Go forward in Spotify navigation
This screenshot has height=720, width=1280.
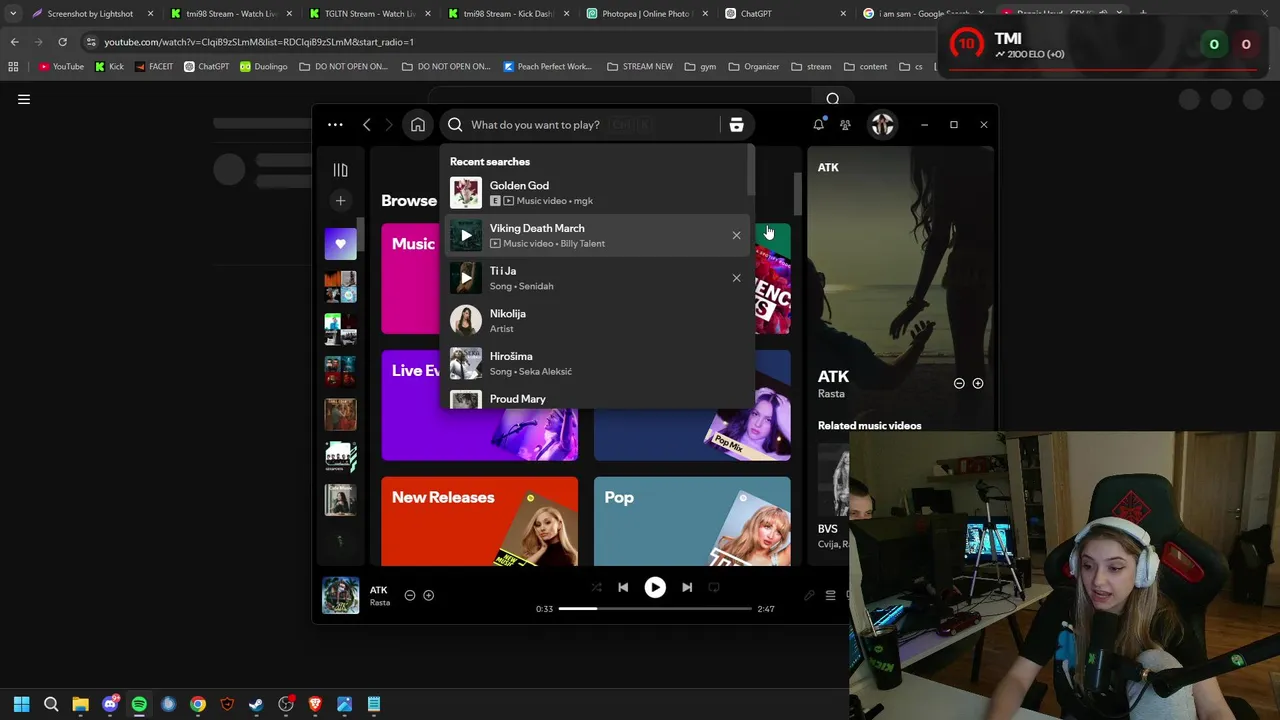[x=389, y=125]
